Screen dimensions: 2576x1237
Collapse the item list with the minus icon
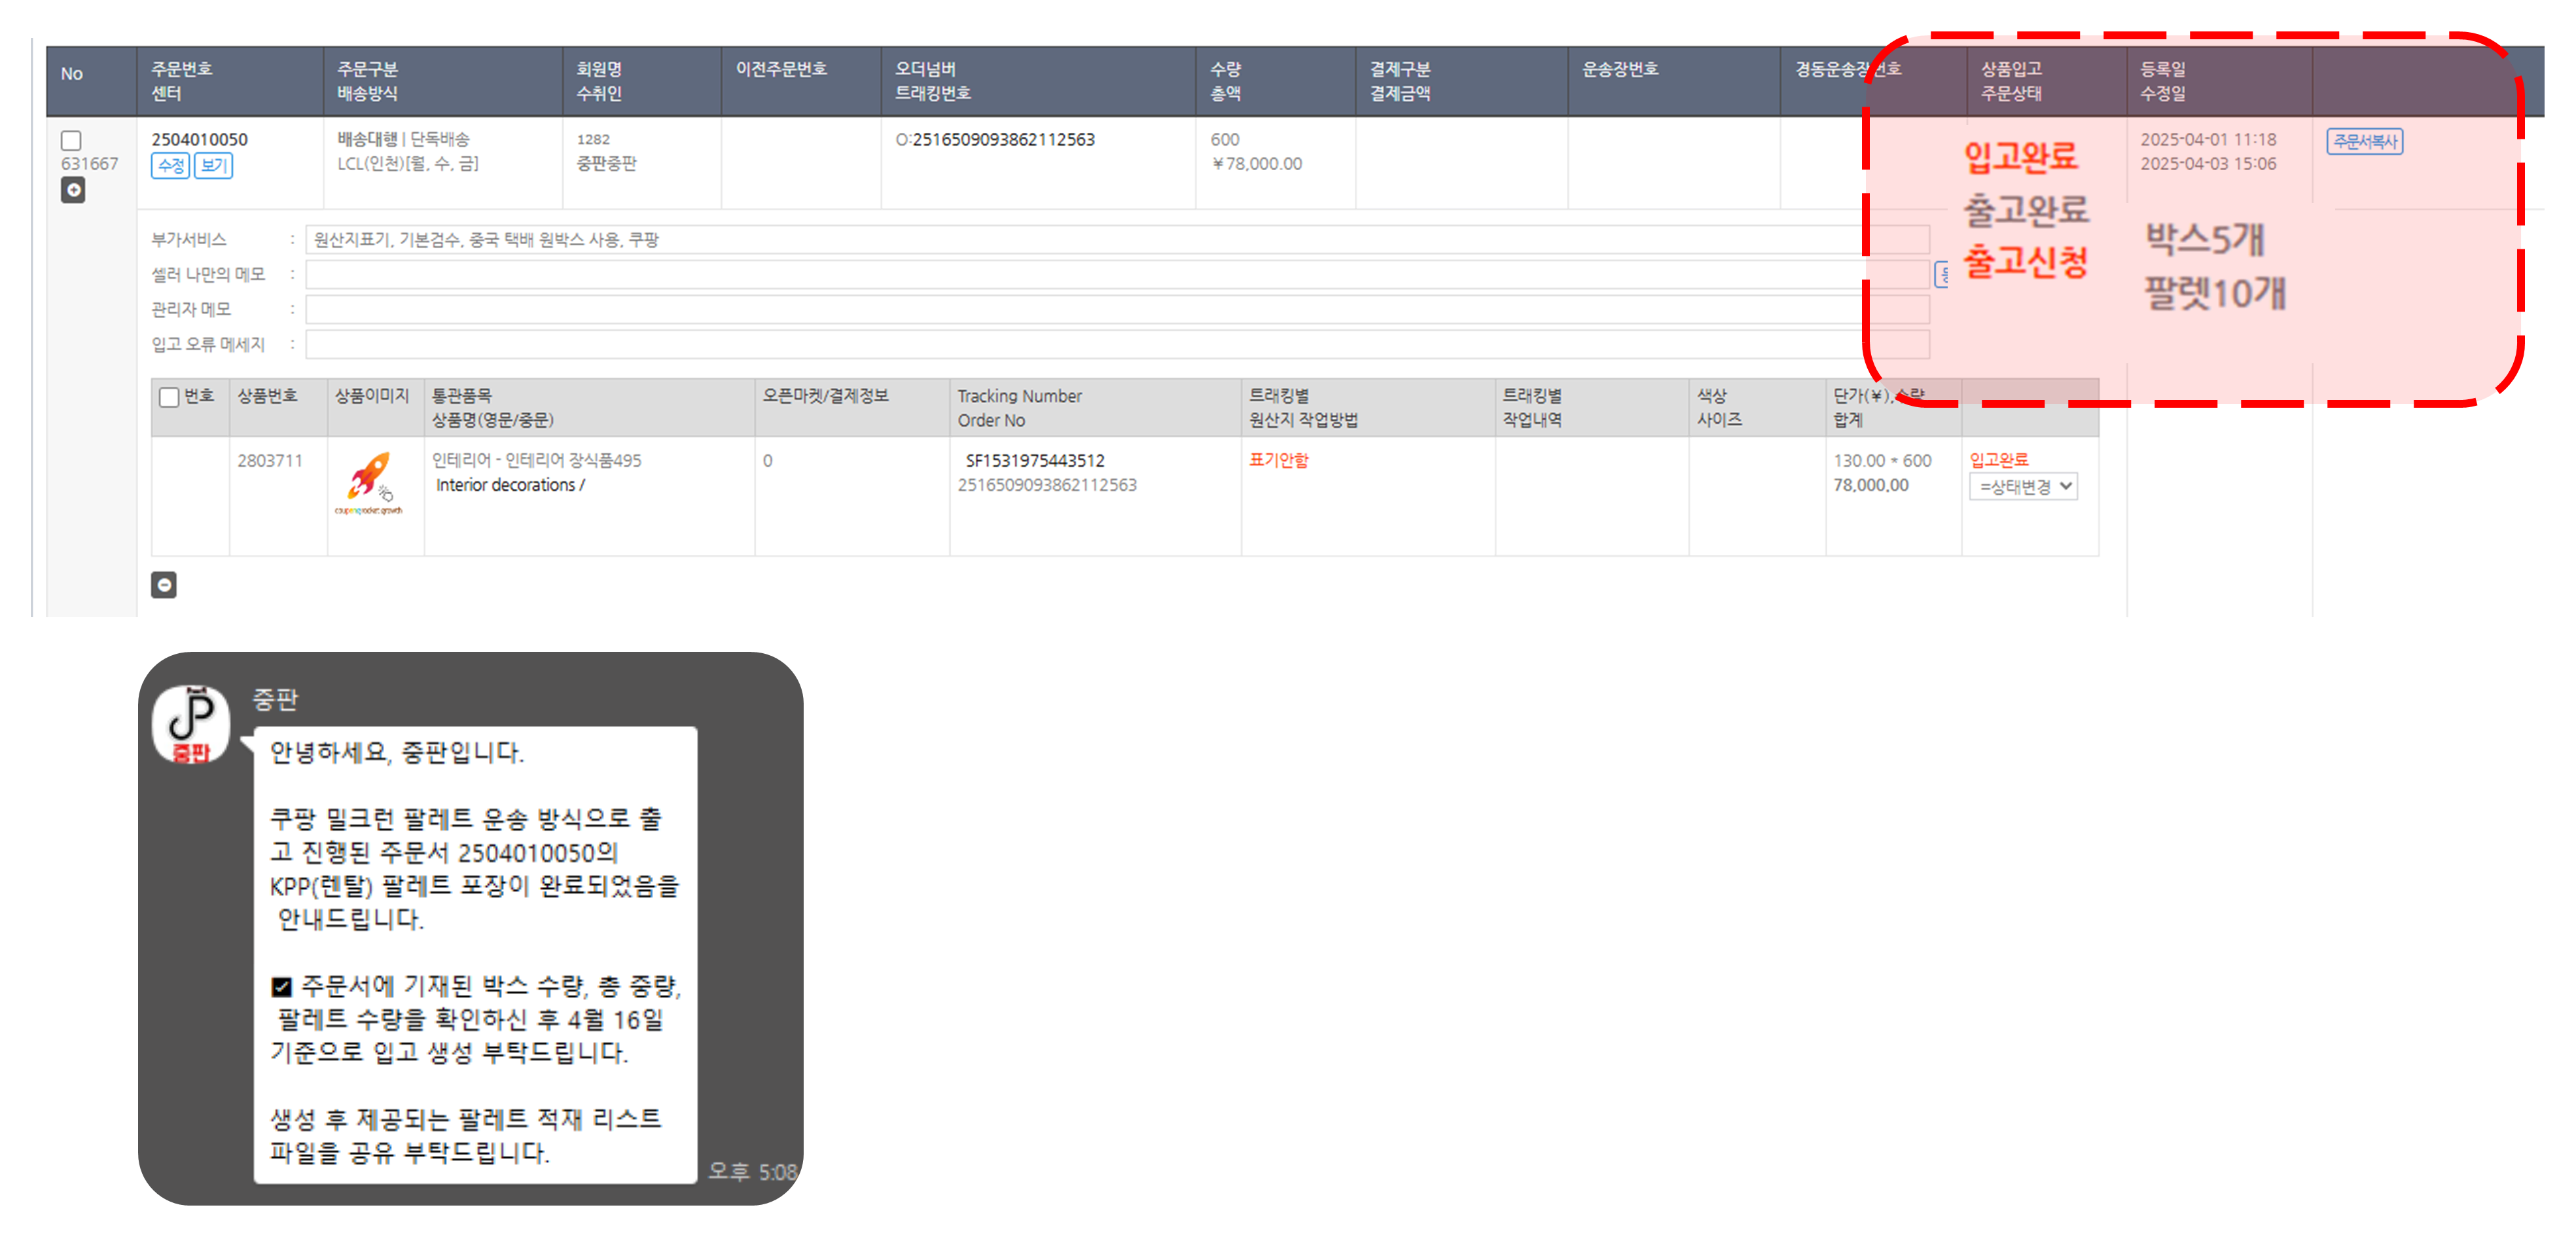[164, 585]
